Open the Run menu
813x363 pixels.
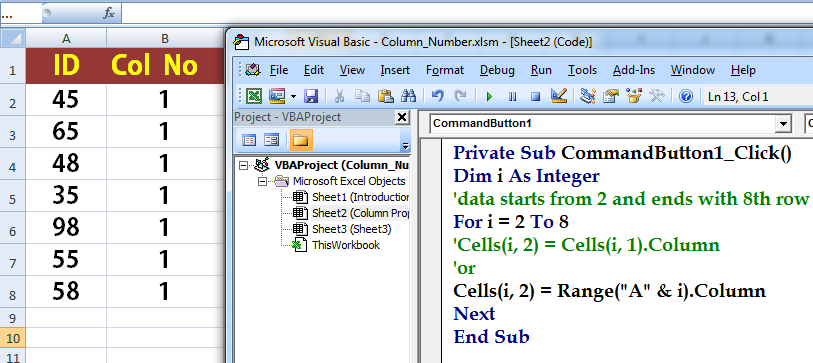click(541, 70)
